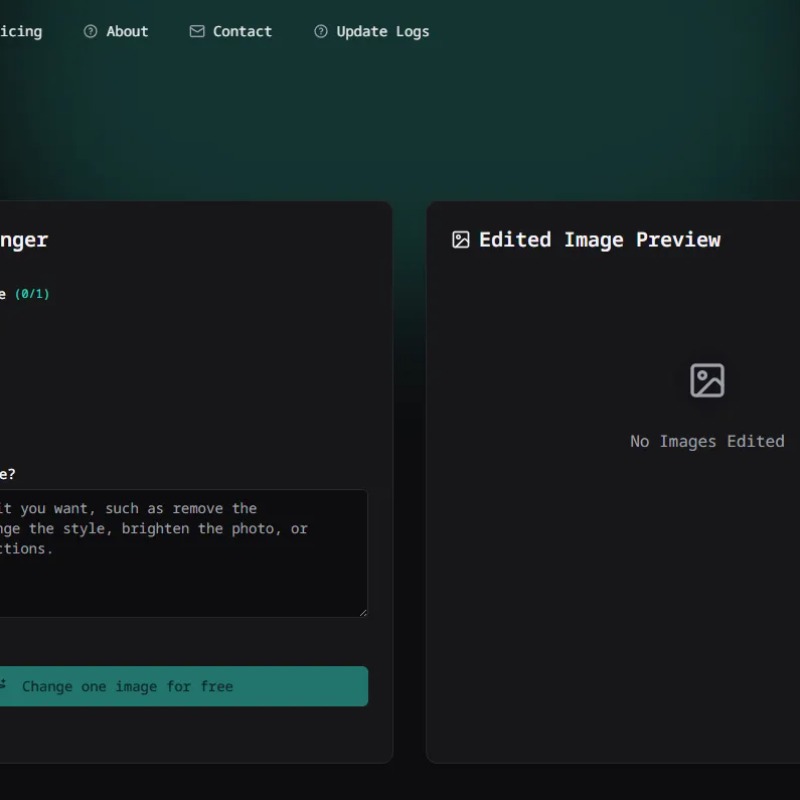This screenshot has height=800, width=800.
Task: Click the envelope icon beside Contact
Action: click(197, 32)
